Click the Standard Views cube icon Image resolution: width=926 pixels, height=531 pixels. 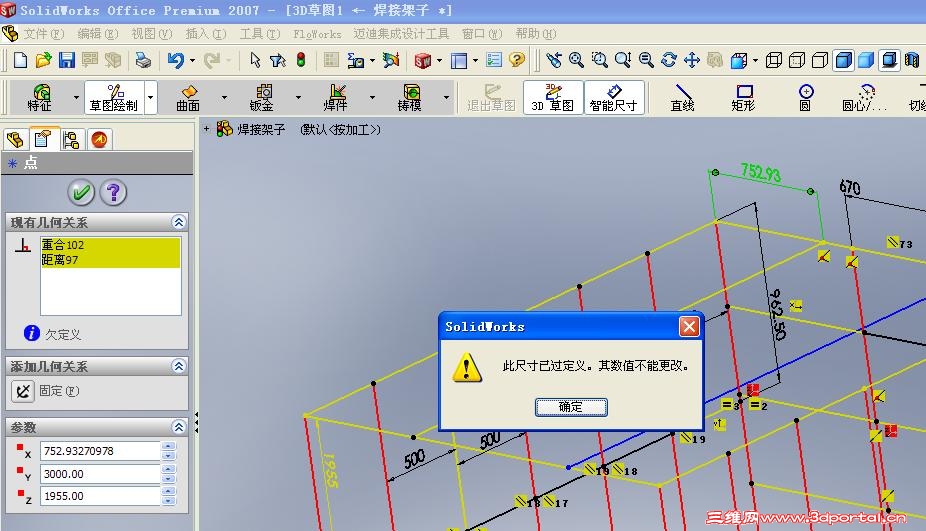click(739, 60)
